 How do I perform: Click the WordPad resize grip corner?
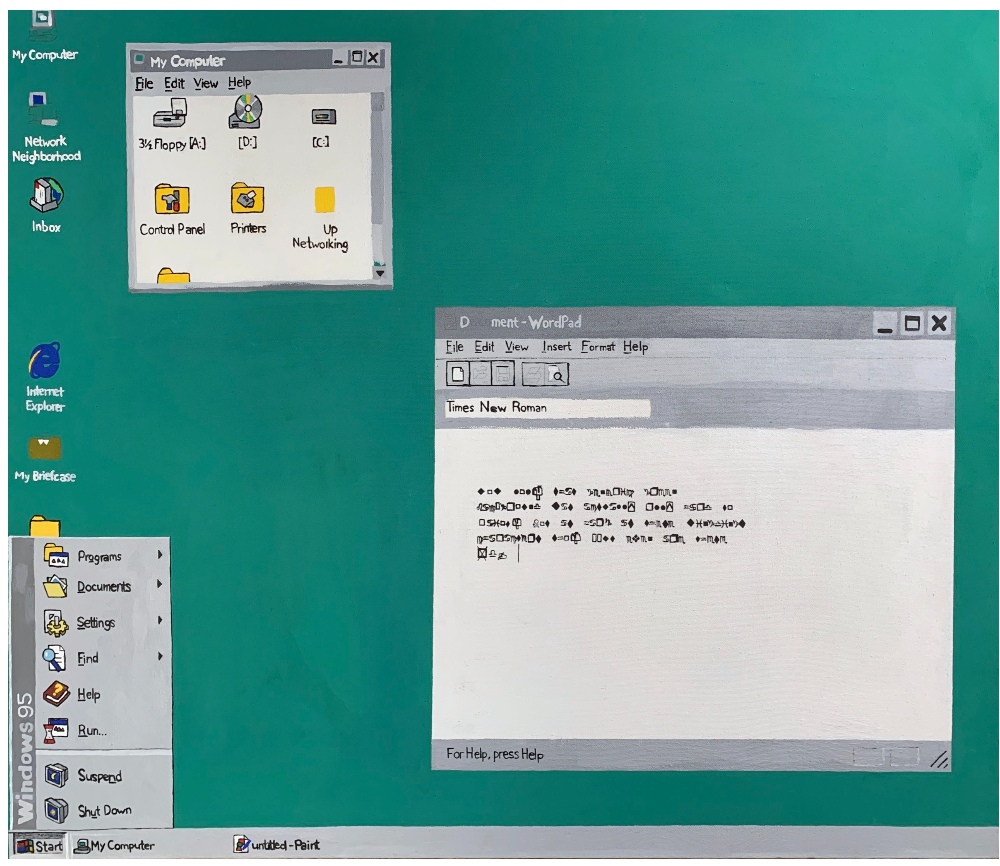(939, 759)
